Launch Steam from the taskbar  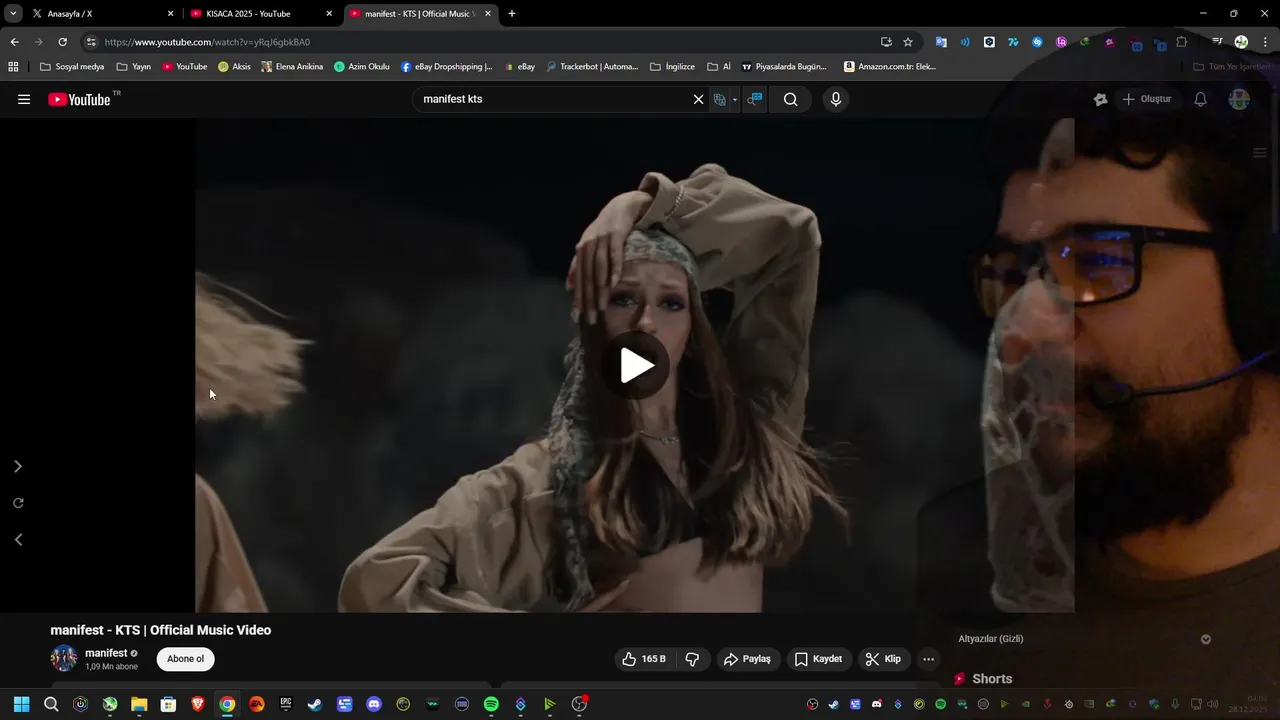click(315, 704)
